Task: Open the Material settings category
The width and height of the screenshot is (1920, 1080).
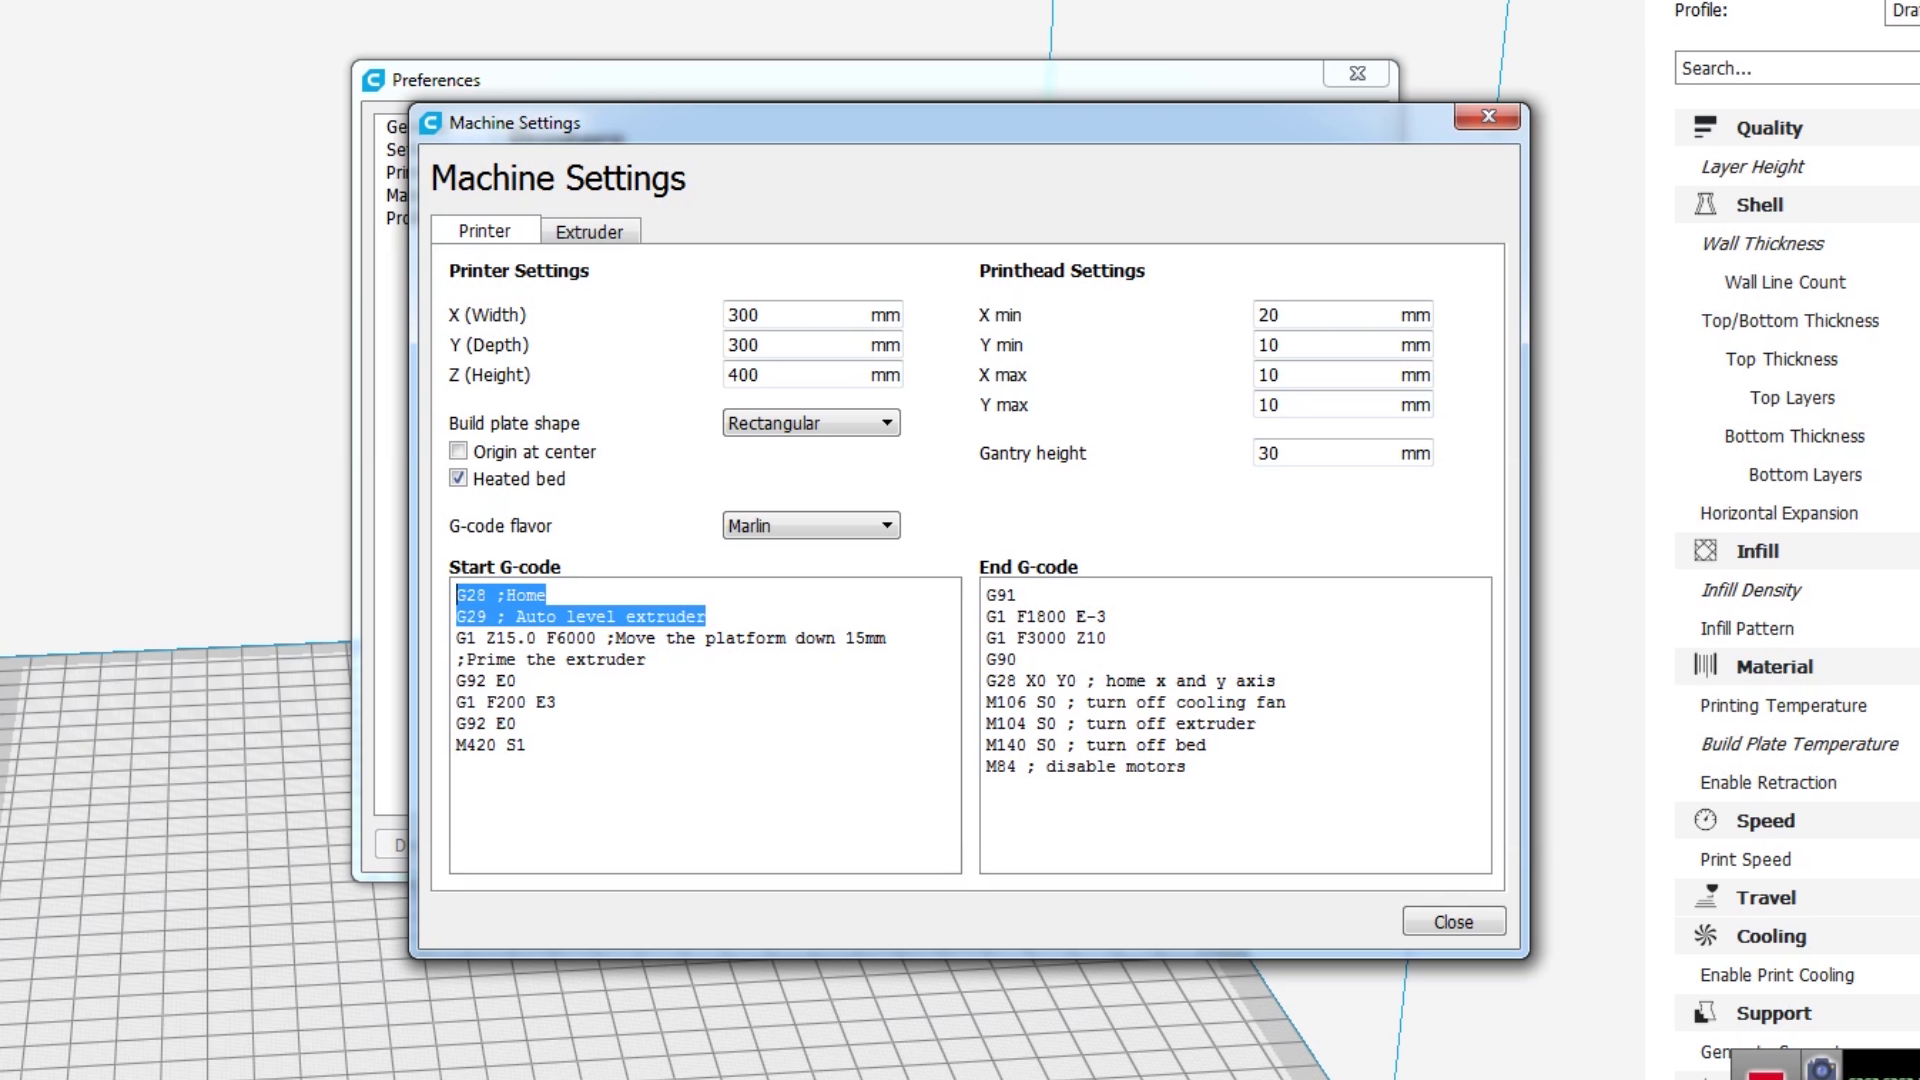Action: coord(1775,666)
